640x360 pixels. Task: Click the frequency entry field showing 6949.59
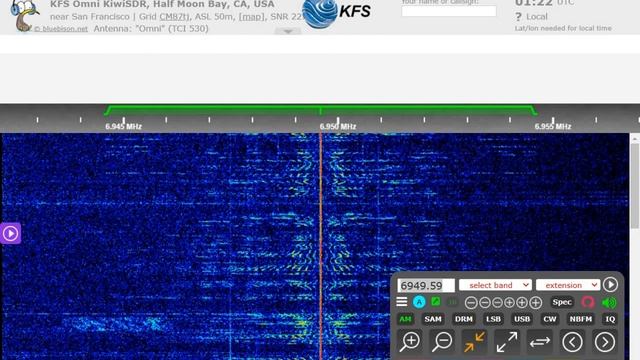[x=426, y=285]
